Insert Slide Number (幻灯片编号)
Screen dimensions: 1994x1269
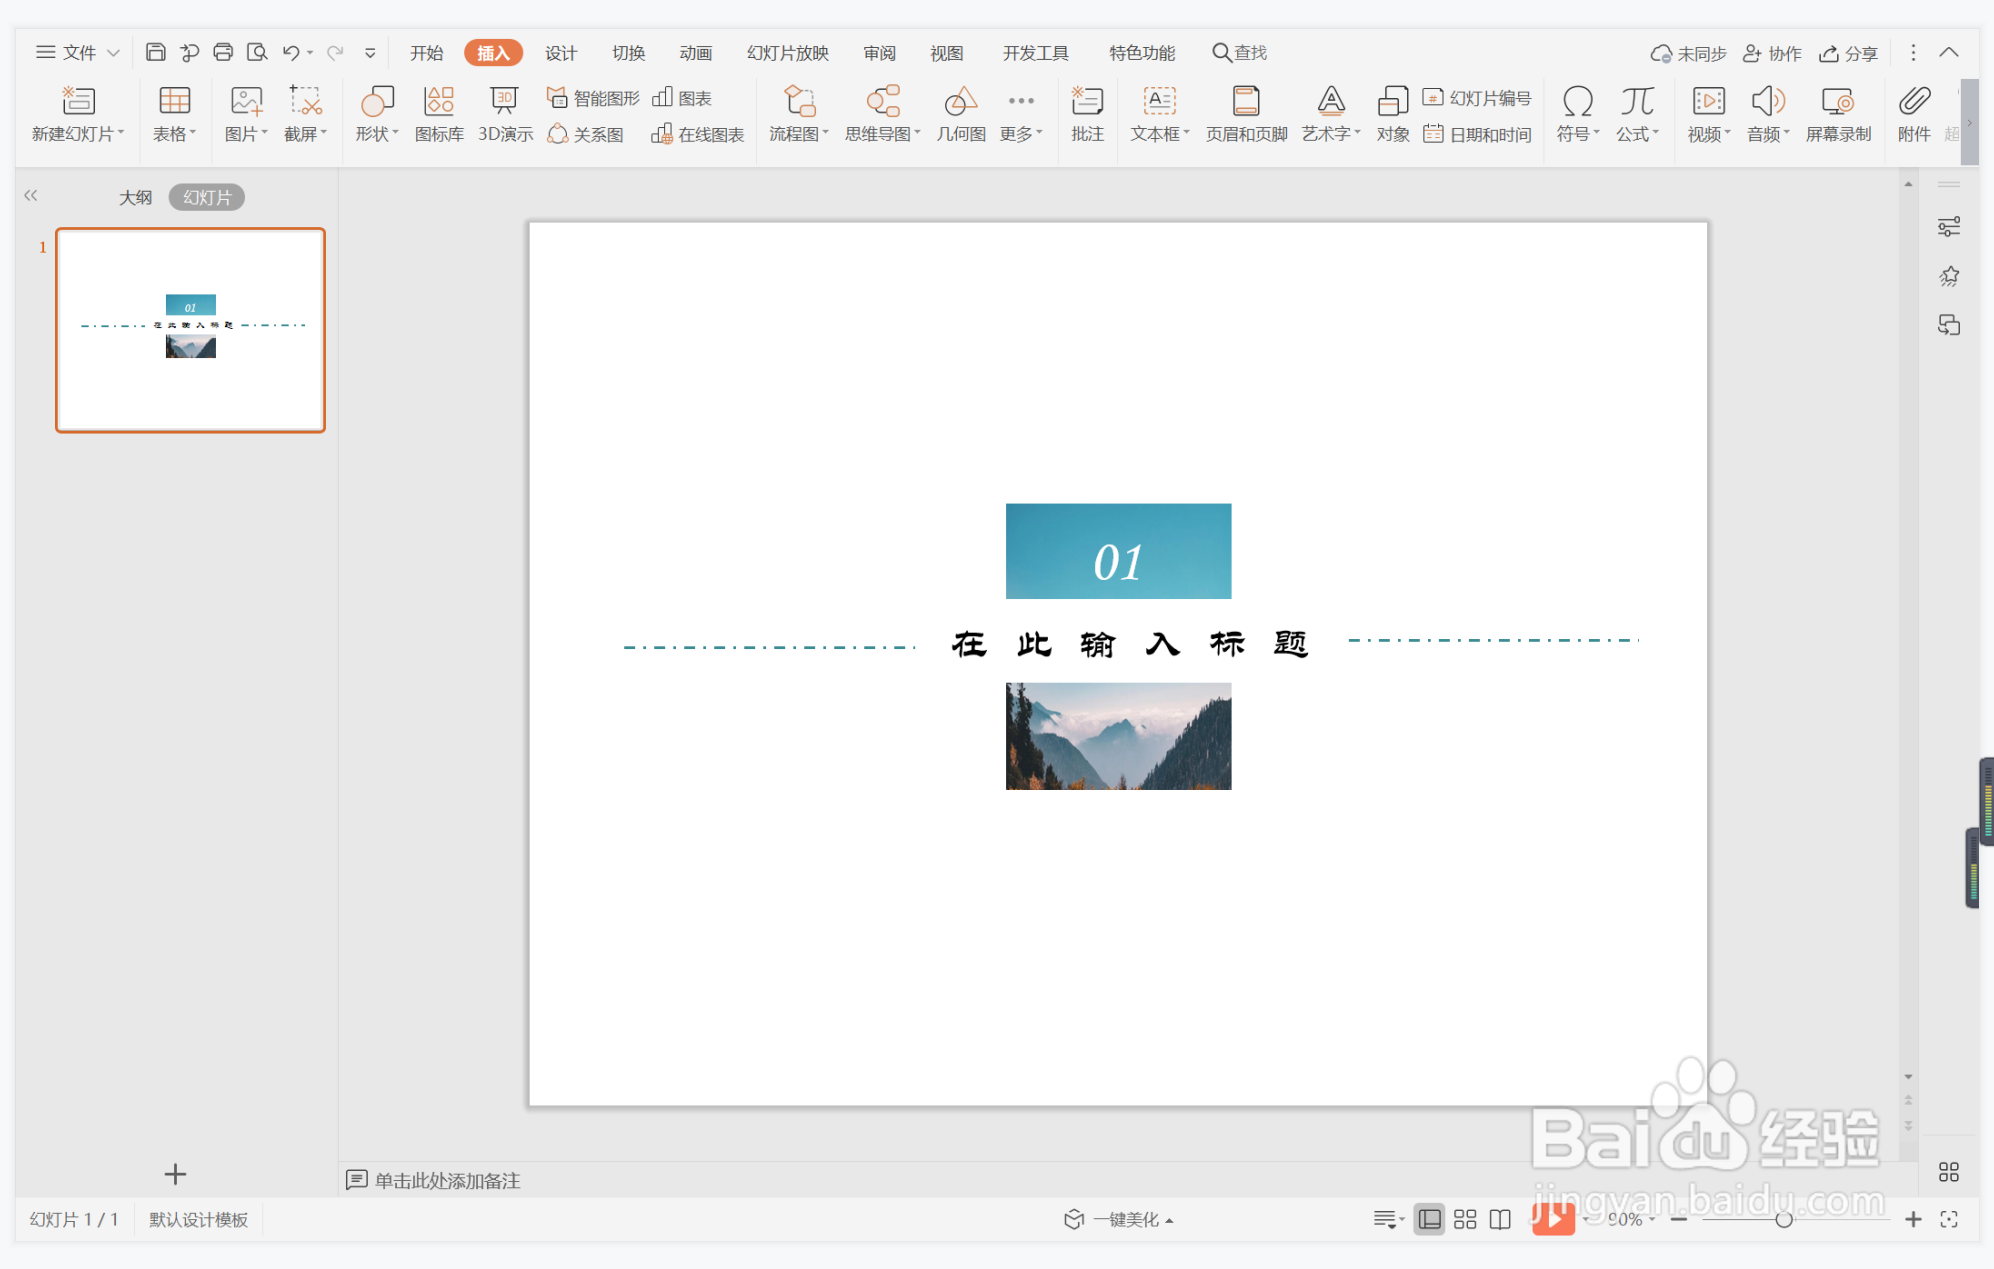1477,98
